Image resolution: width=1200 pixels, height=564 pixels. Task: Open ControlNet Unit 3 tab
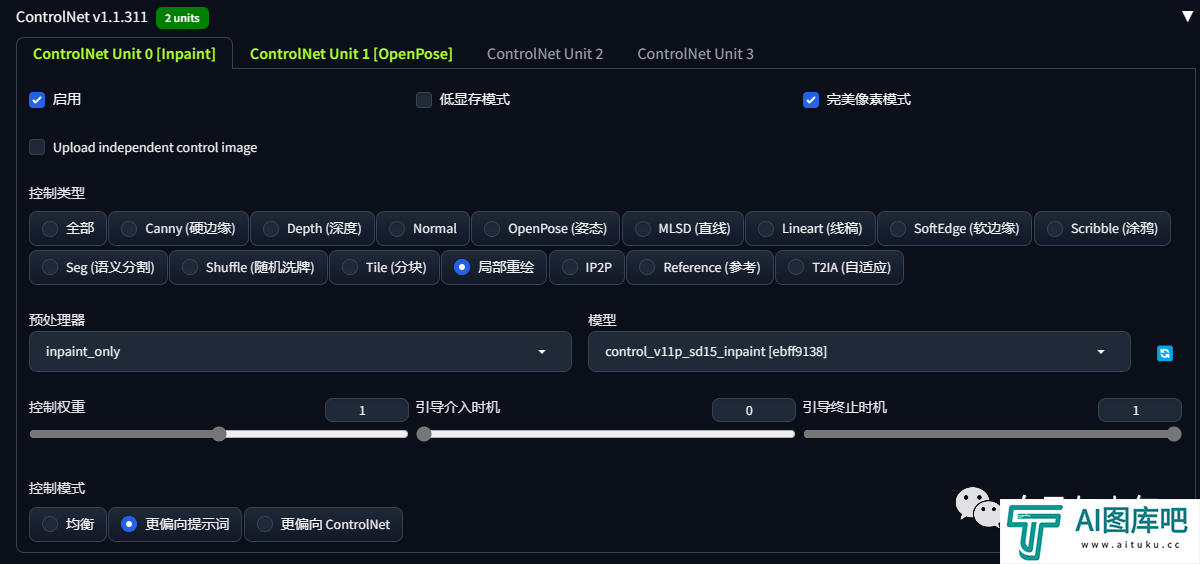[x=696, y=54]
